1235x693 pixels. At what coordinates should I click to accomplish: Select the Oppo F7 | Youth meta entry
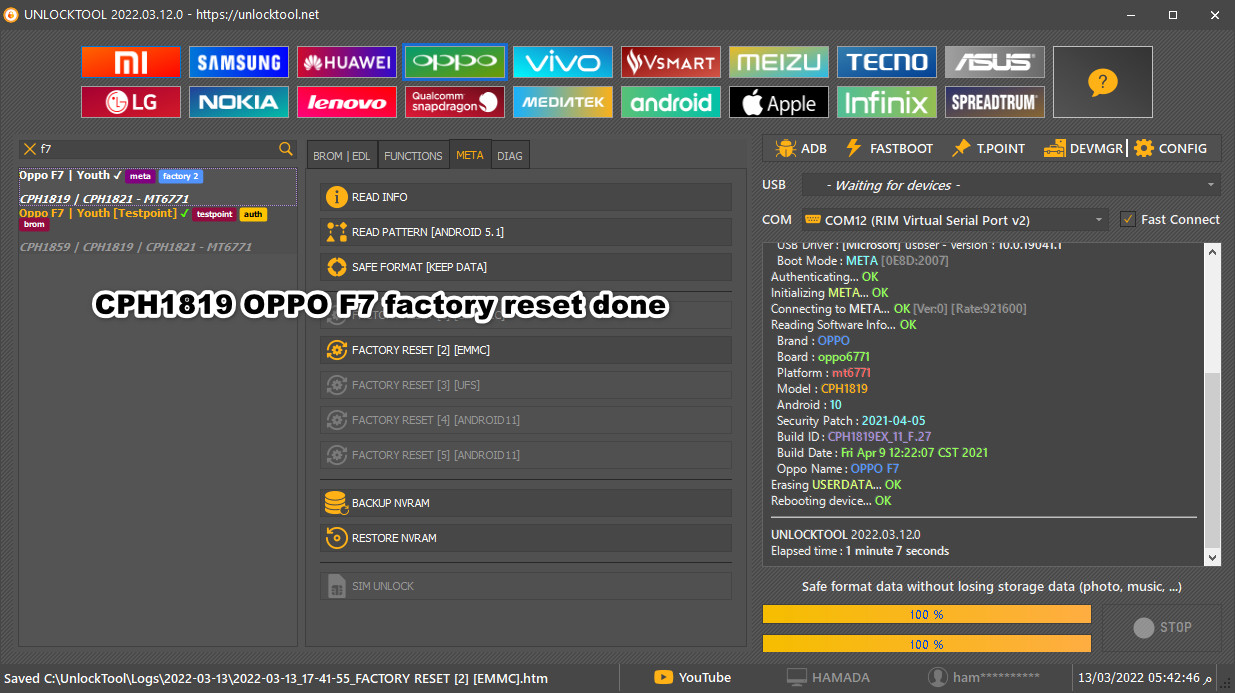pyautogui.click(x=157, y=187)
